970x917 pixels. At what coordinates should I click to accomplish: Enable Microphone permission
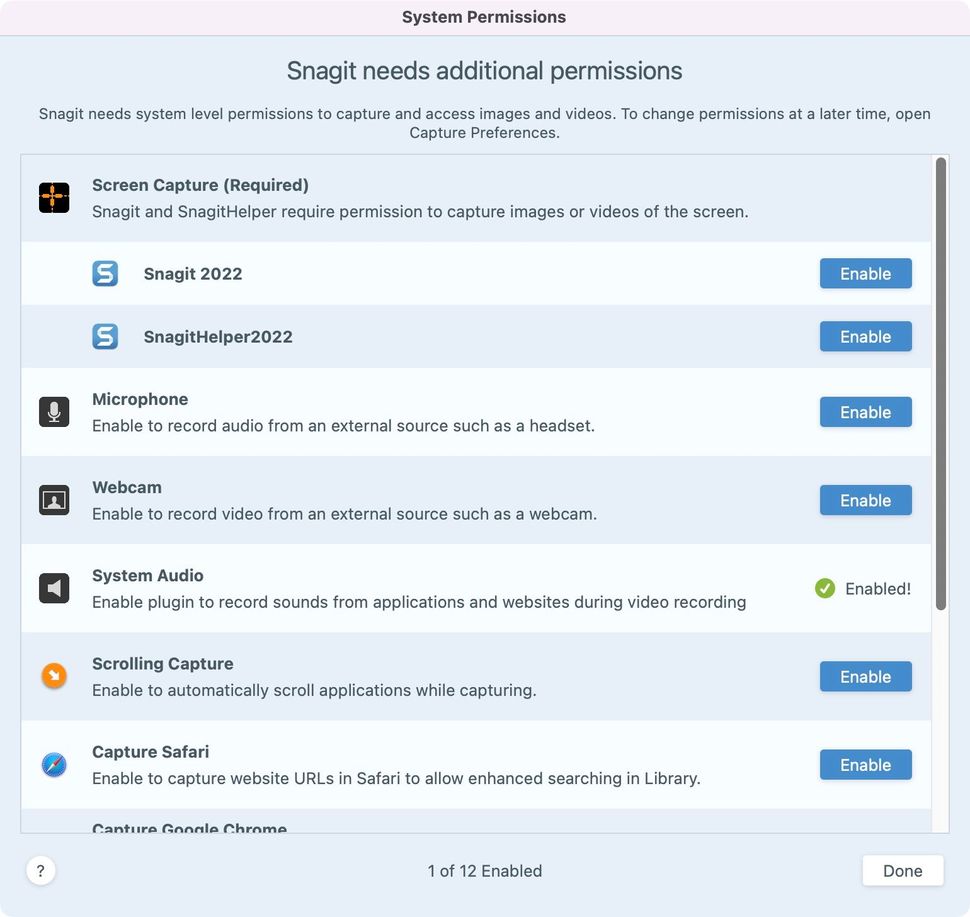pyautogui.click(x=865, y=412)
